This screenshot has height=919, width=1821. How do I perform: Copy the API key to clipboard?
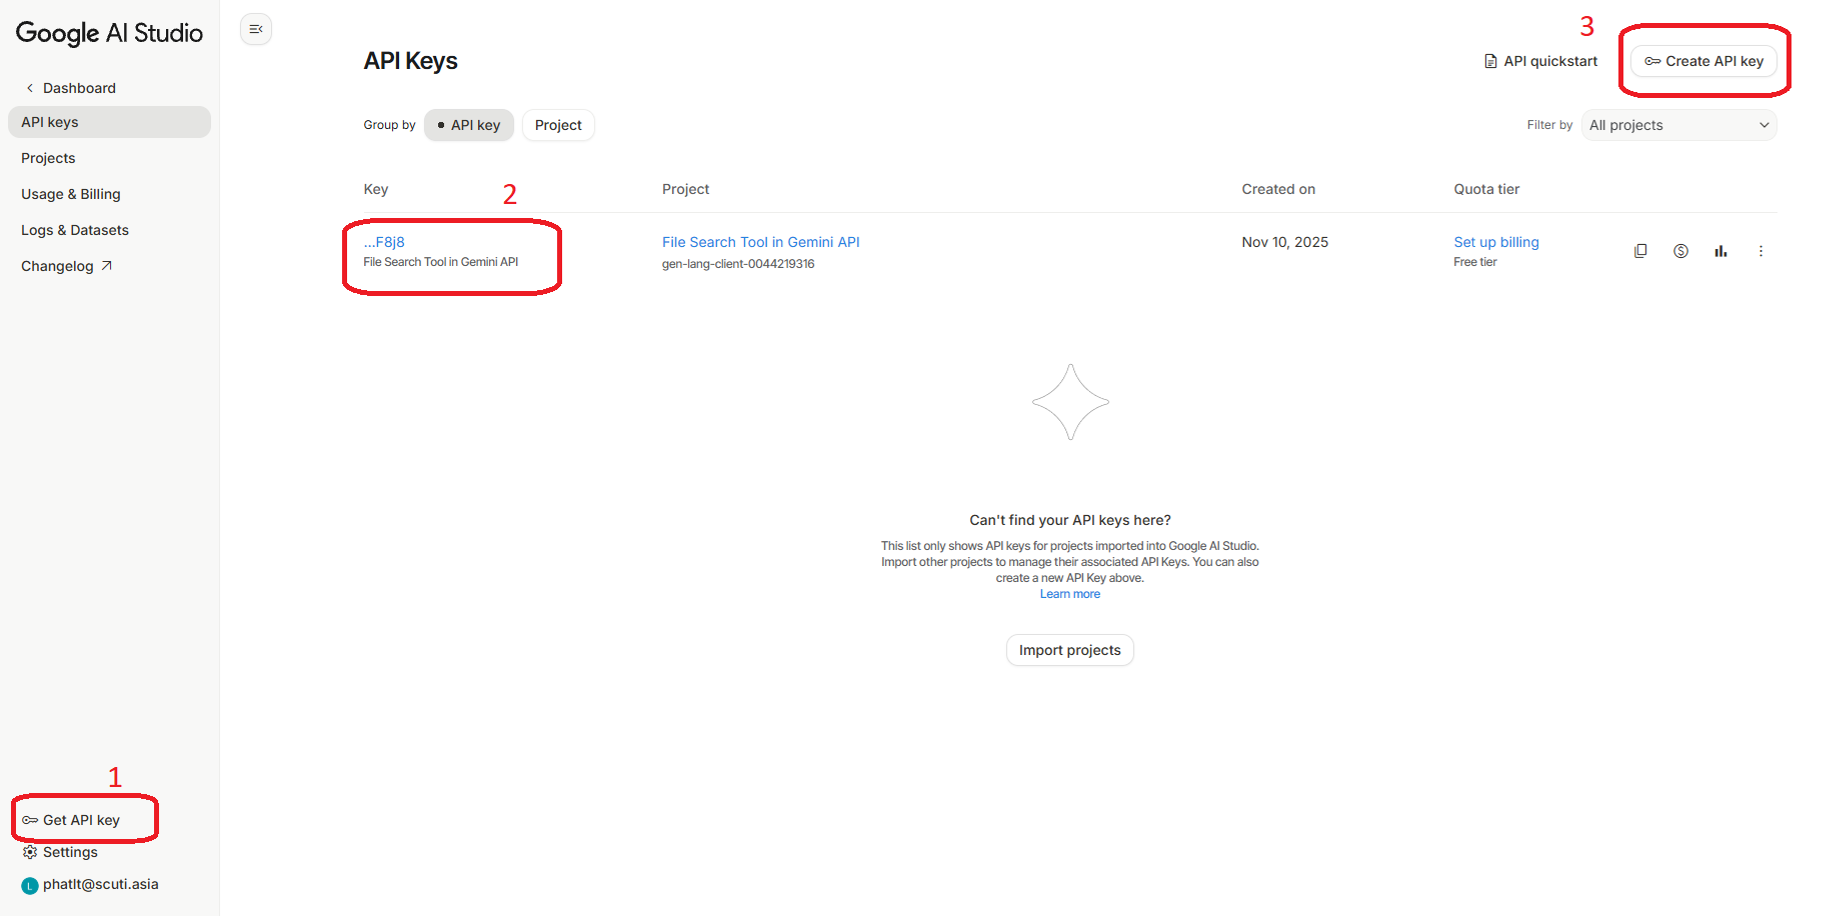coord(1640,250)
